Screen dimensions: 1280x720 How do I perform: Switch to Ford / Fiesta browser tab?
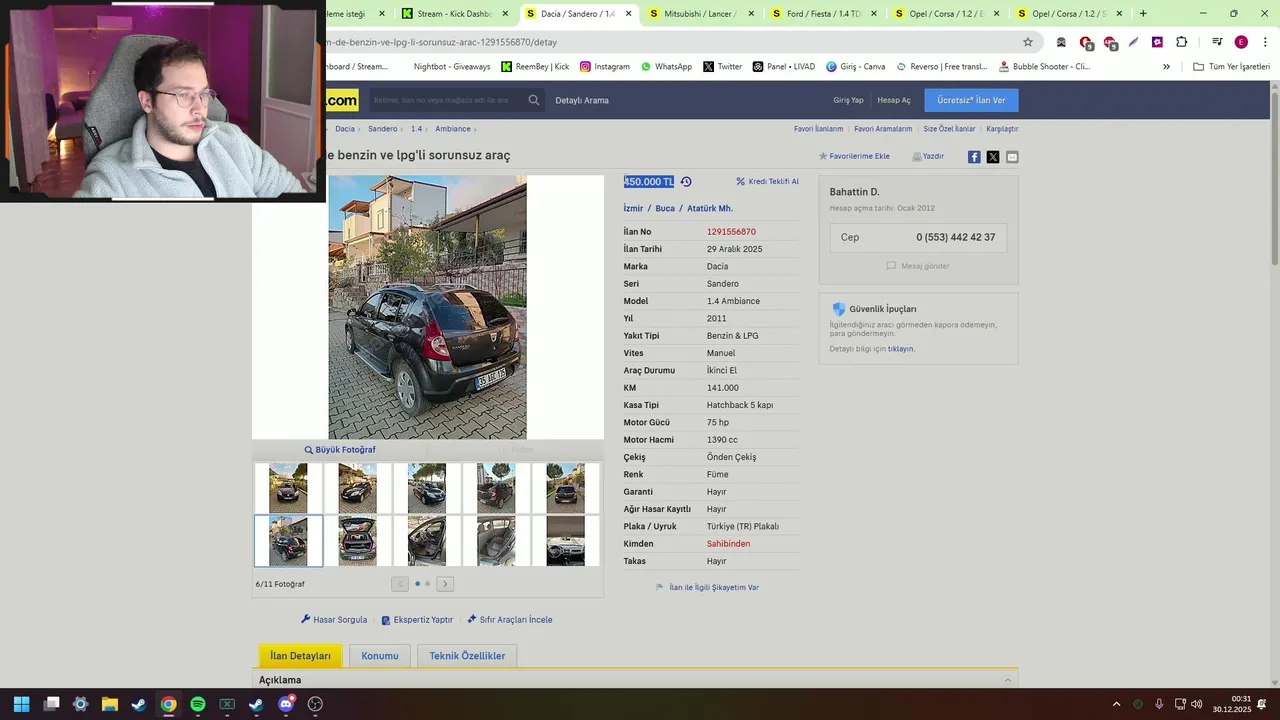tap(823, 14)
